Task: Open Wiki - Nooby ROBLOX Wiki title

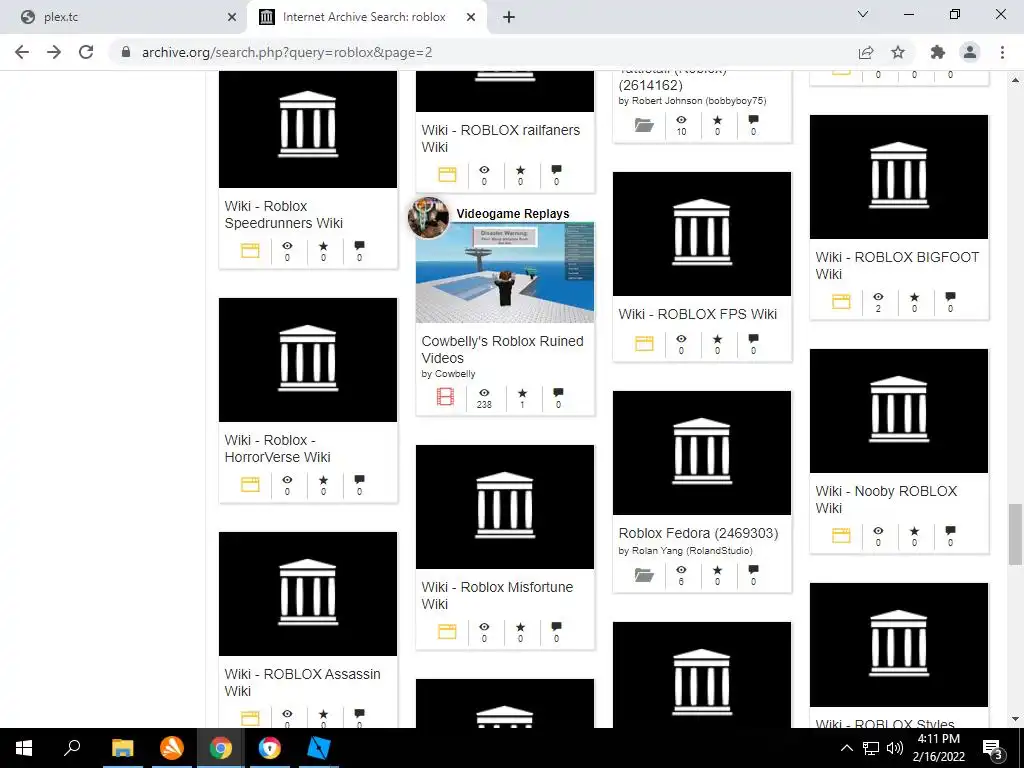Action: click(886, 499)
